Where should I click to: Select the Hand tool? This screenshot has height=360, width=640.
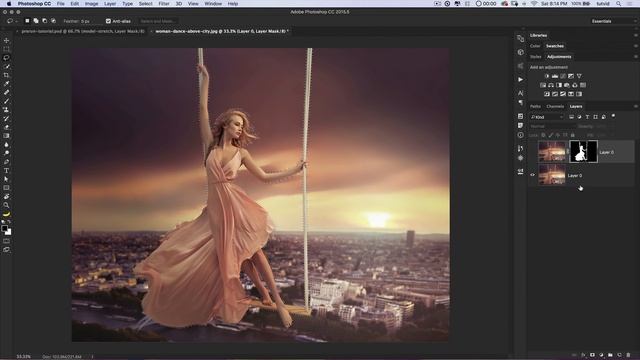pos(6,197)
